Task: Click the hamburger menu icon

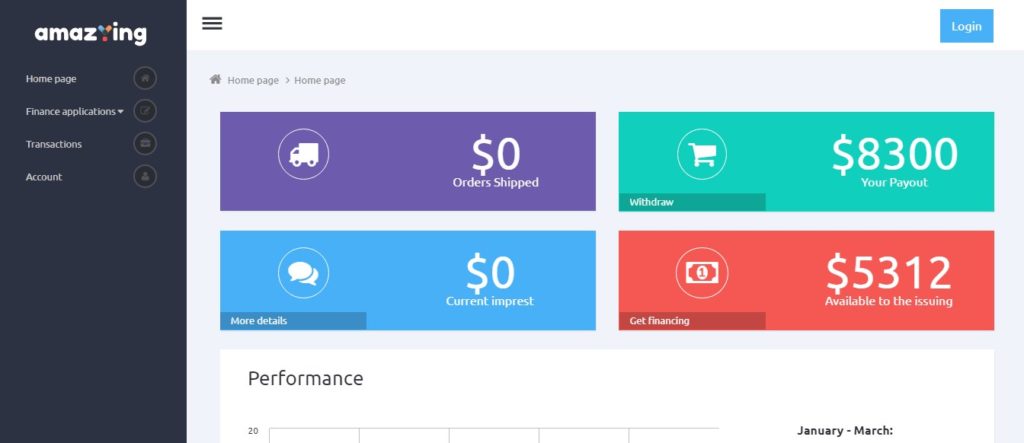Action: (212, 24)
